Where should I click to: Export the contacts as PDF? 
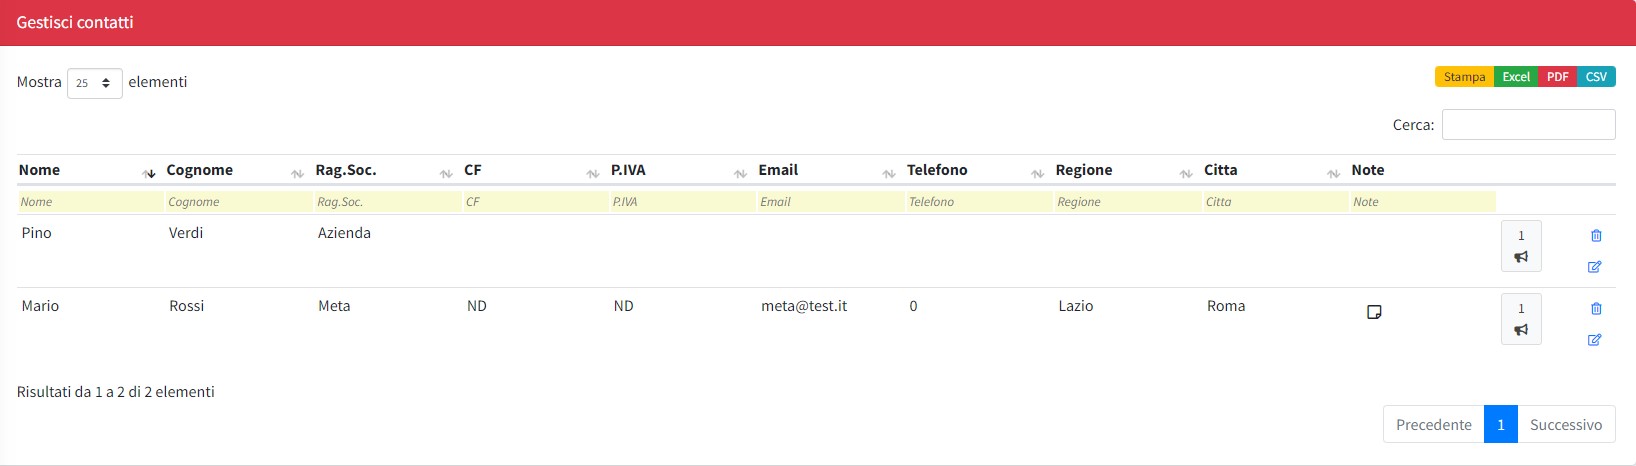(x=1557, y=77)
